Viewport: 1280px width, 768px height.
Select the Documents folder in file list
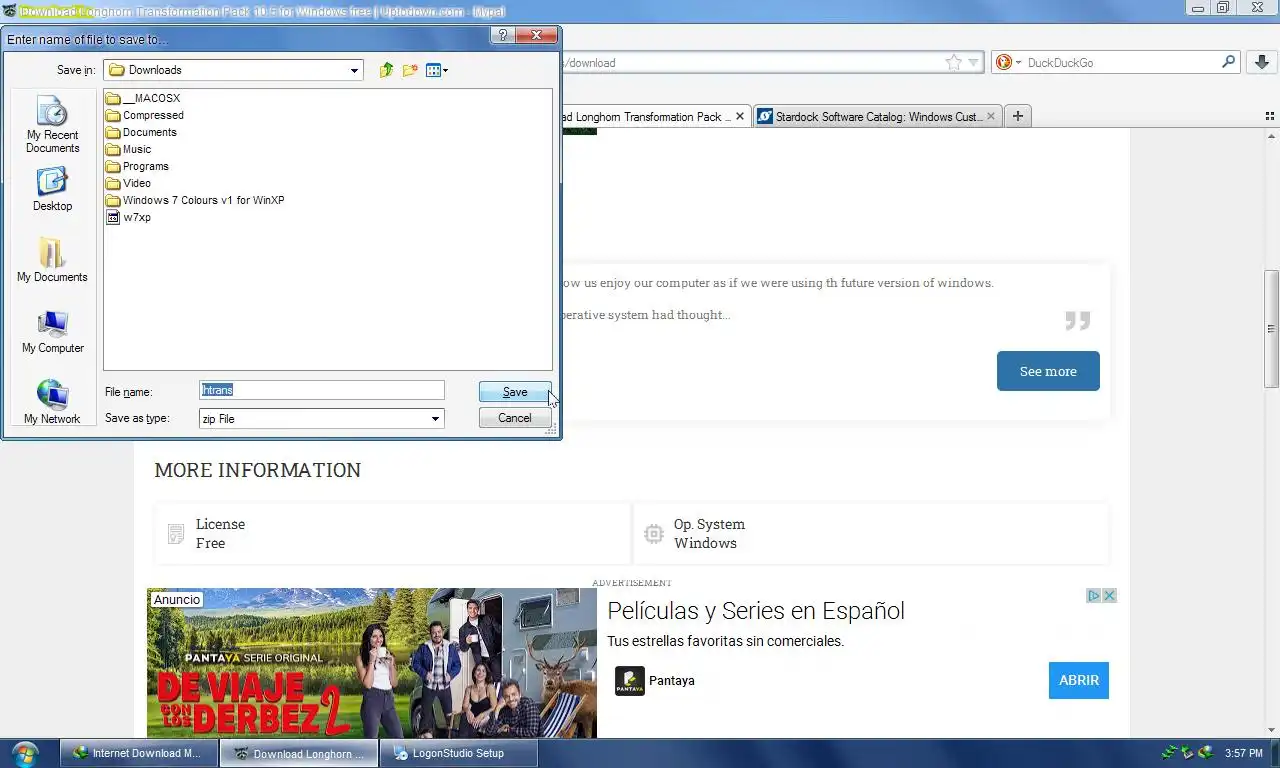click(141, 132)
